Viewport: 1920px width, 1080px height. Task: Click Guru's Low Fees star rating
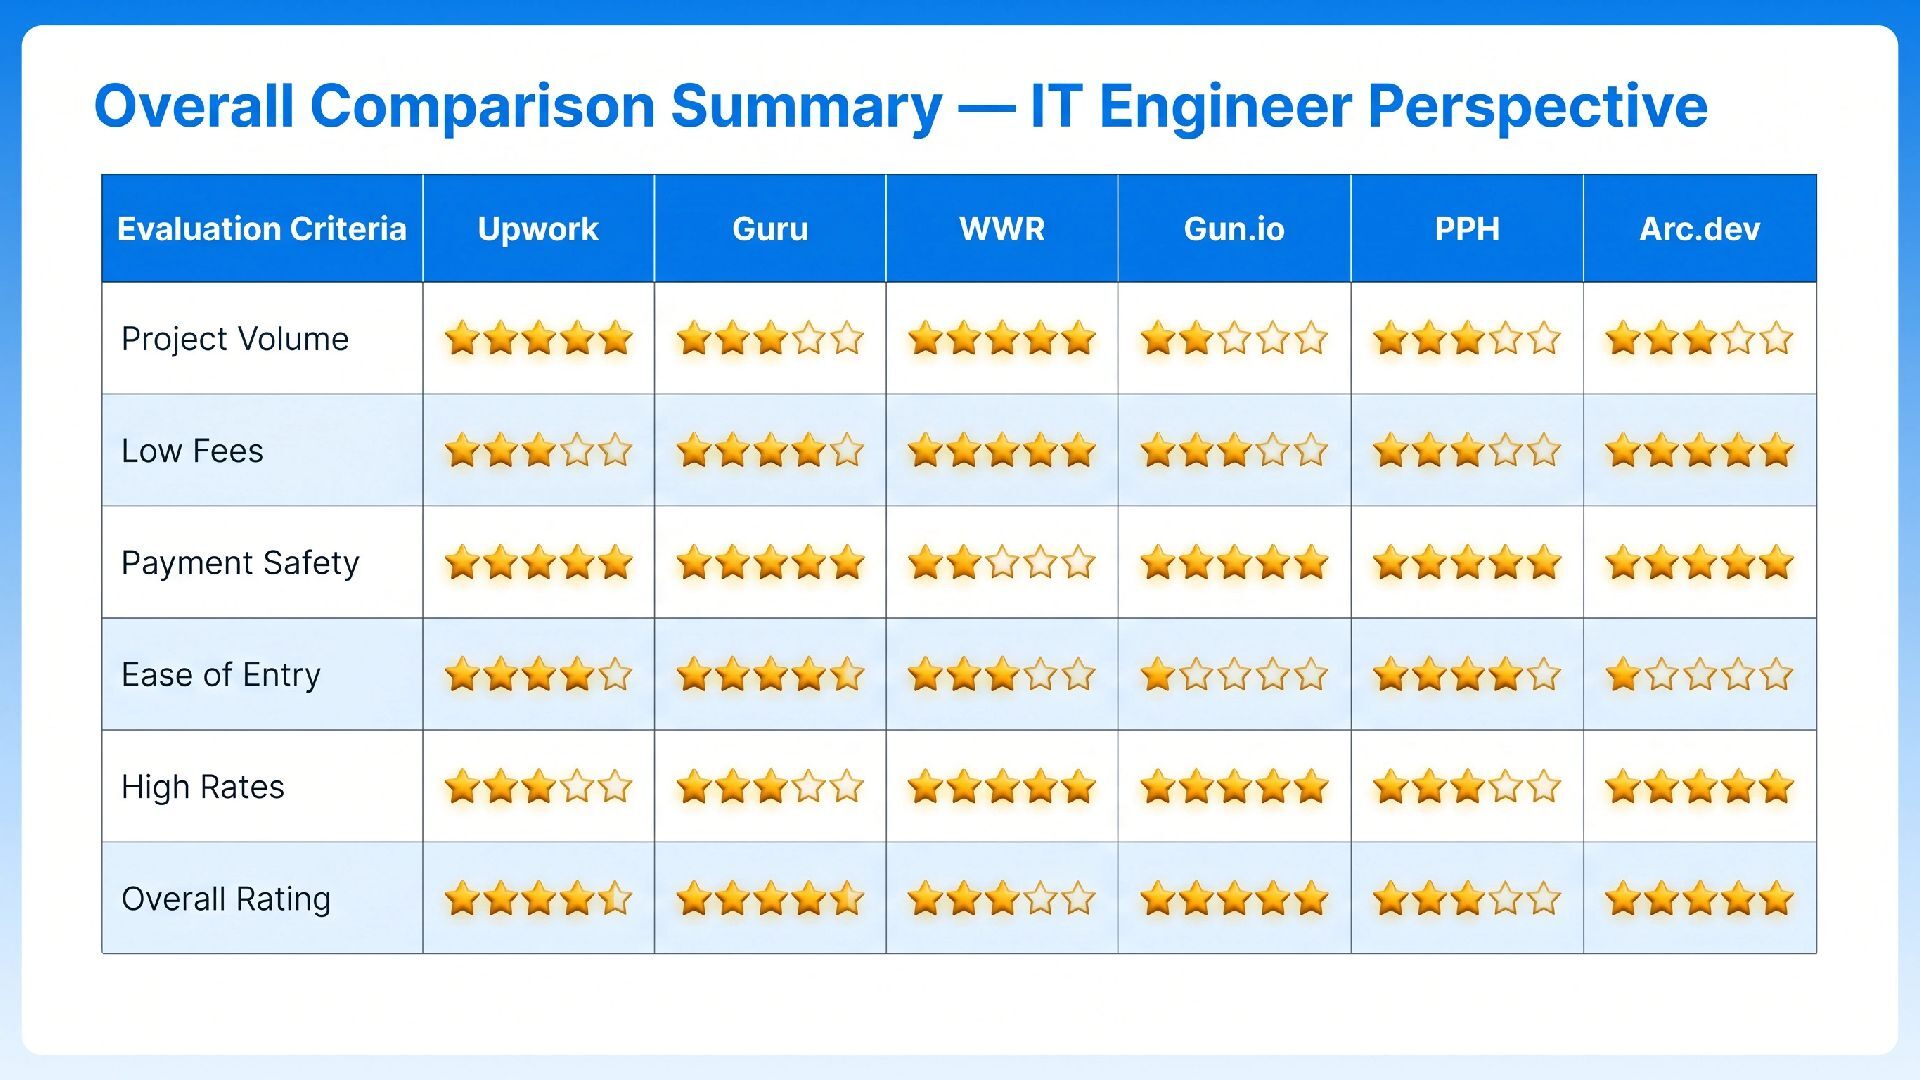(770, 450)
